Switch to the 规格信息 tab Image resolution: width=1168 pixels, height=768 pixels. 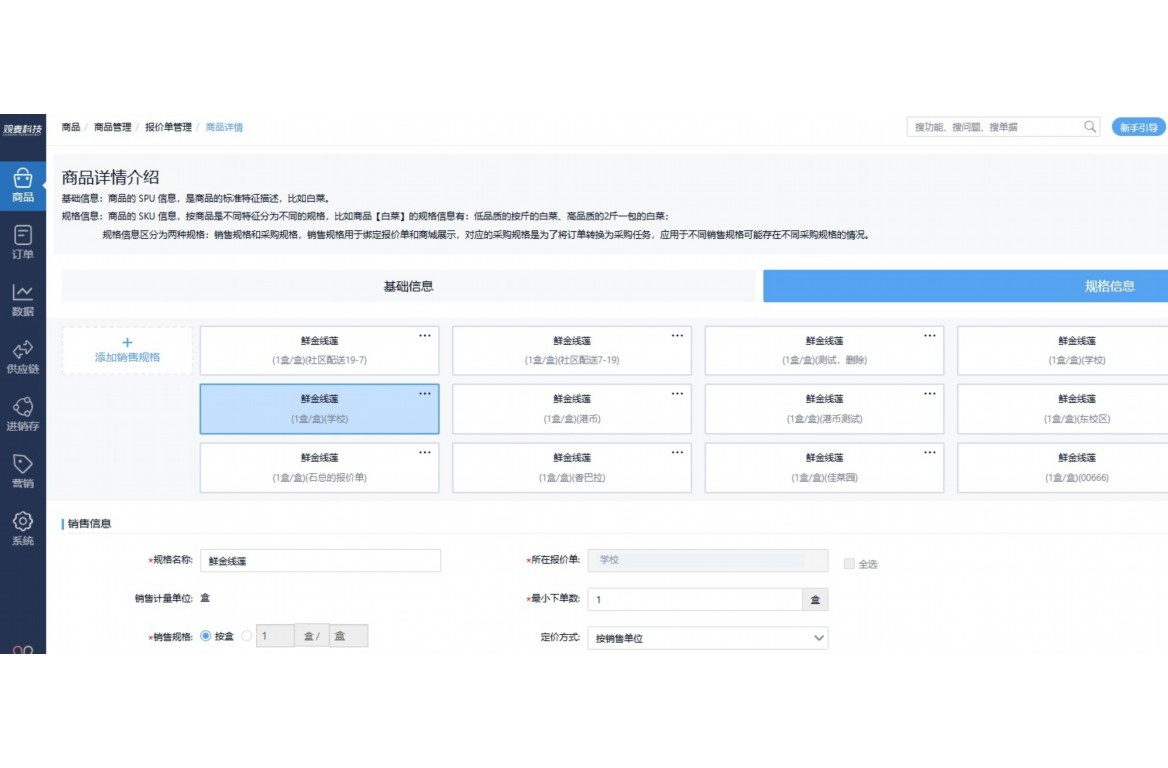tap(965, 286)
